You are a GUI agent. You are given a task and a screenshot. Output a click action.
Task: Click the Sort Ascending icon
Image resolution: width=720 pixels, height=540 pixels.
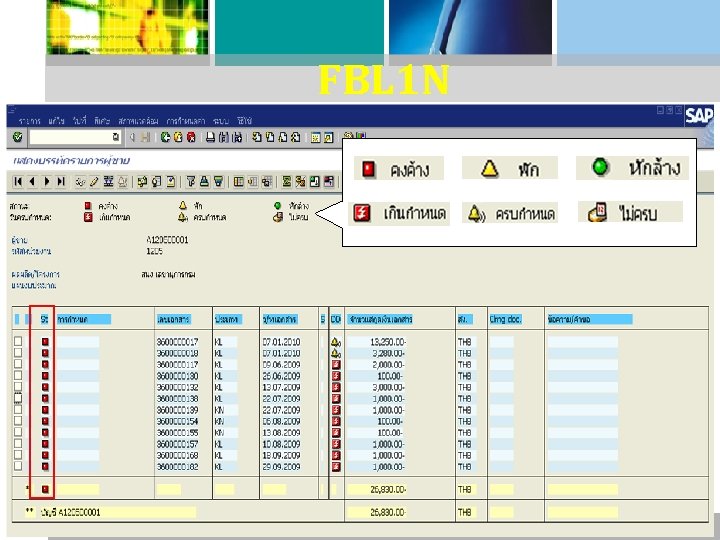[x=204, y=182]
